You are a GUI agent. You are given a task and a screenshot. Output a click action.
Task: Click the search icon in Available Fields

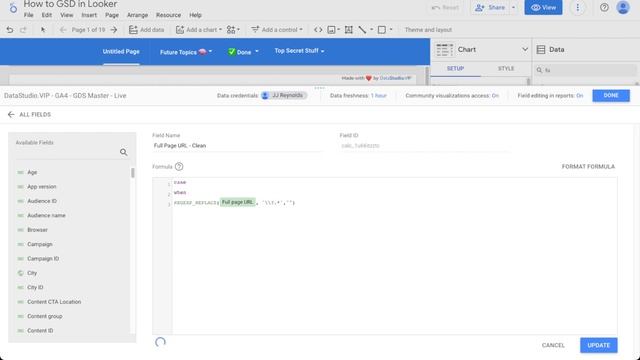124,152
